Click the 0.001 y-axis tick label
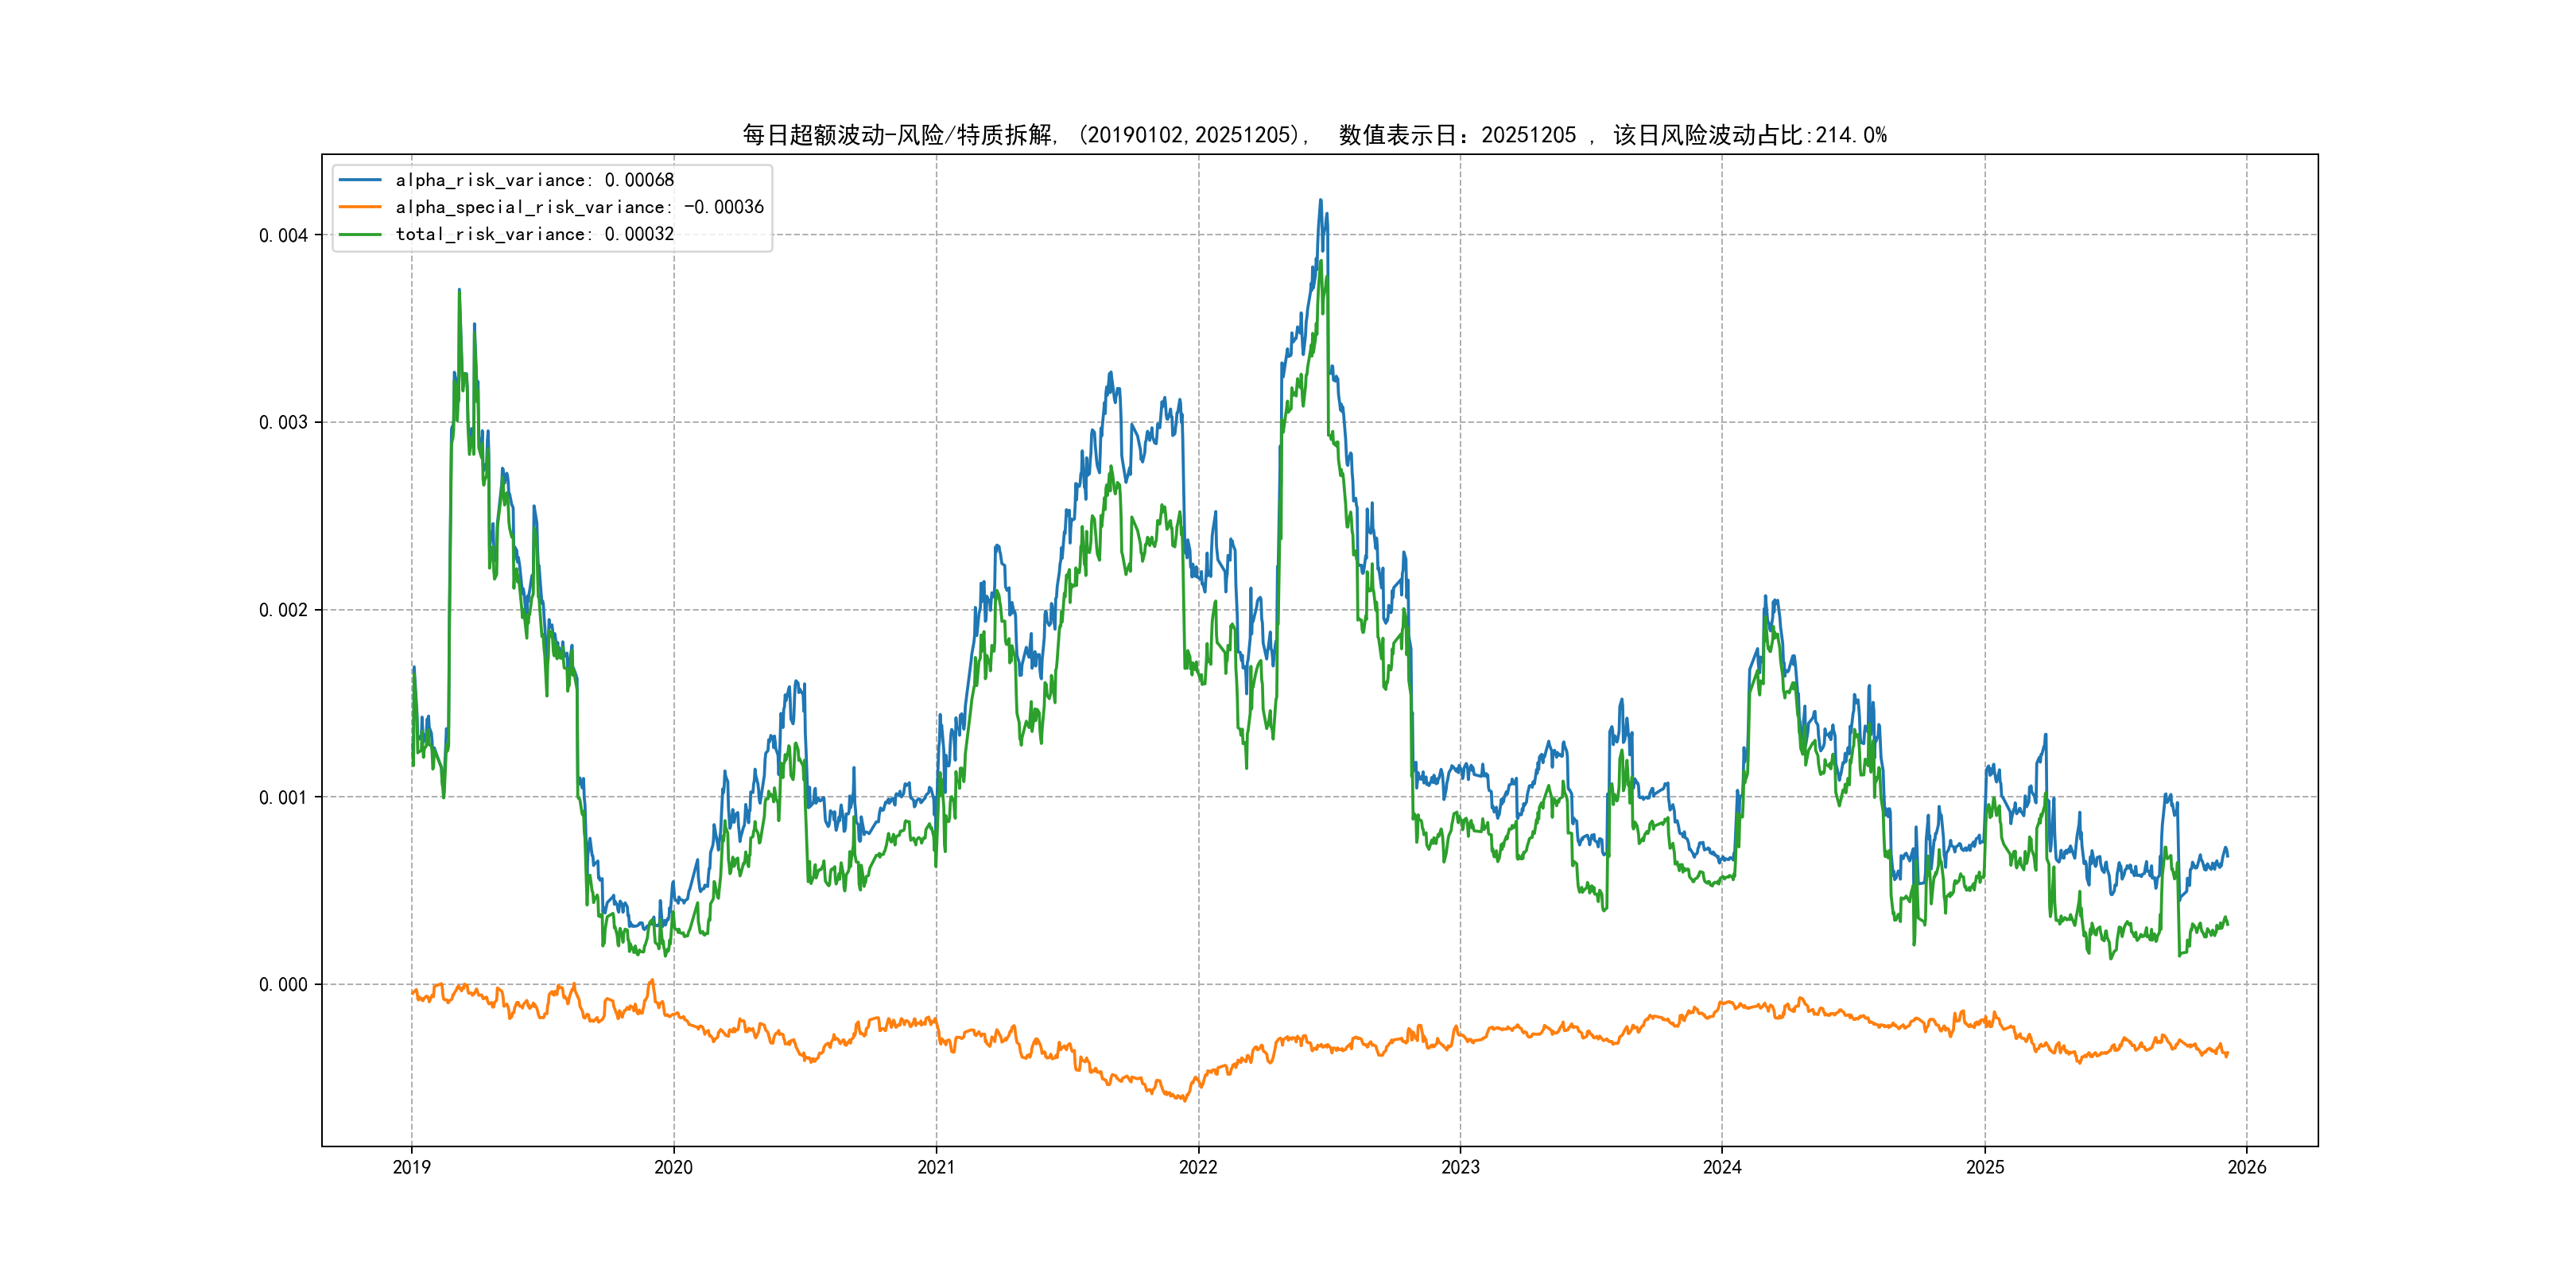2576x1288 pixels. coord(283,798)
